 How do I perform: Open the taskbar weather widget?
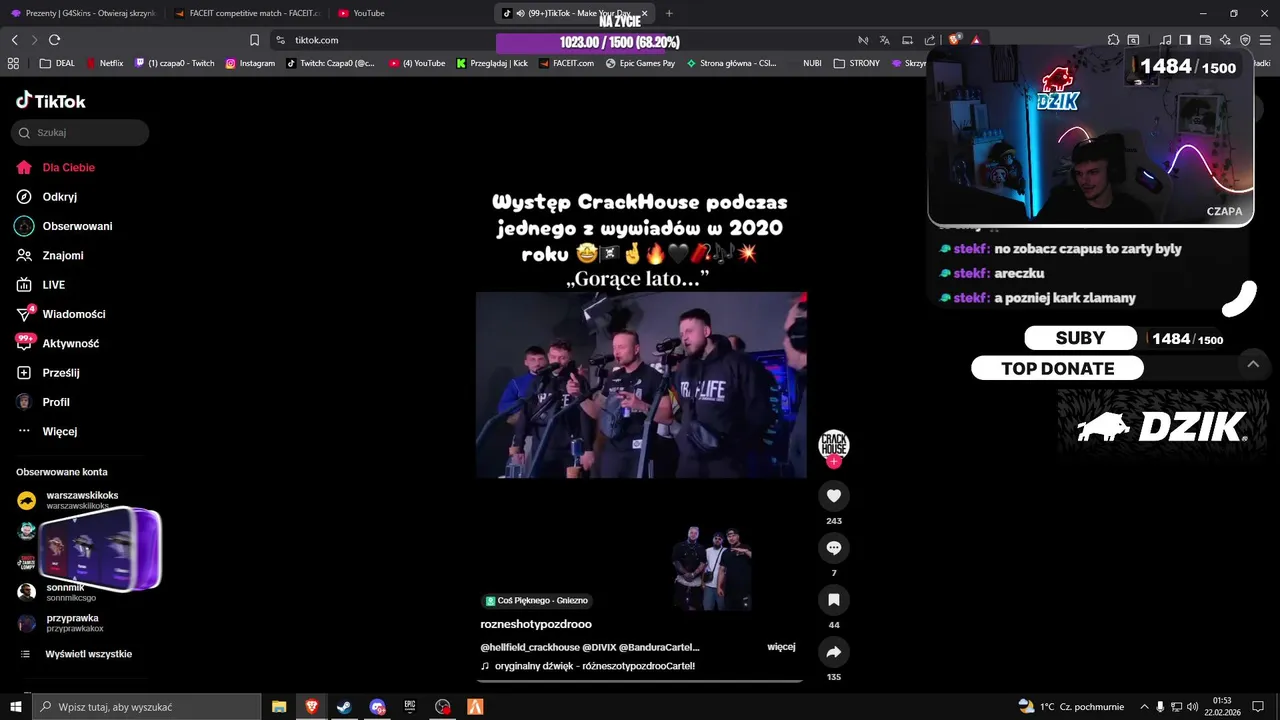1070,707
